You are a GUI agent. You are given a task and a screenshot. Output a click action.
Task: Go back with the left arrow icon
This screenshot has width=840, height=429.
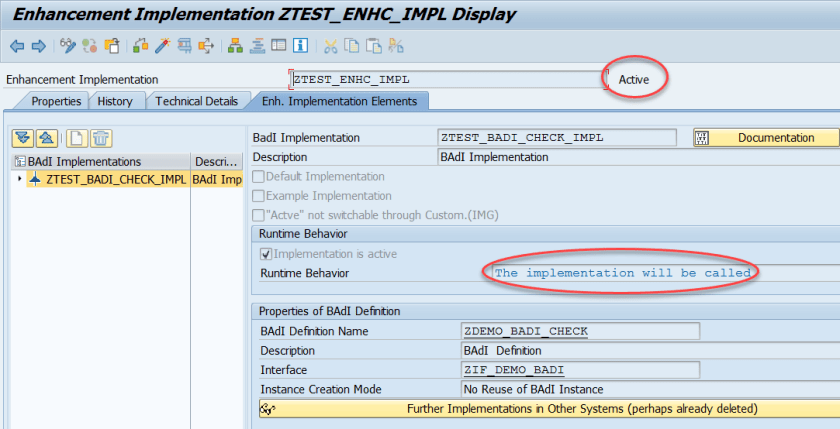(17, 46)
